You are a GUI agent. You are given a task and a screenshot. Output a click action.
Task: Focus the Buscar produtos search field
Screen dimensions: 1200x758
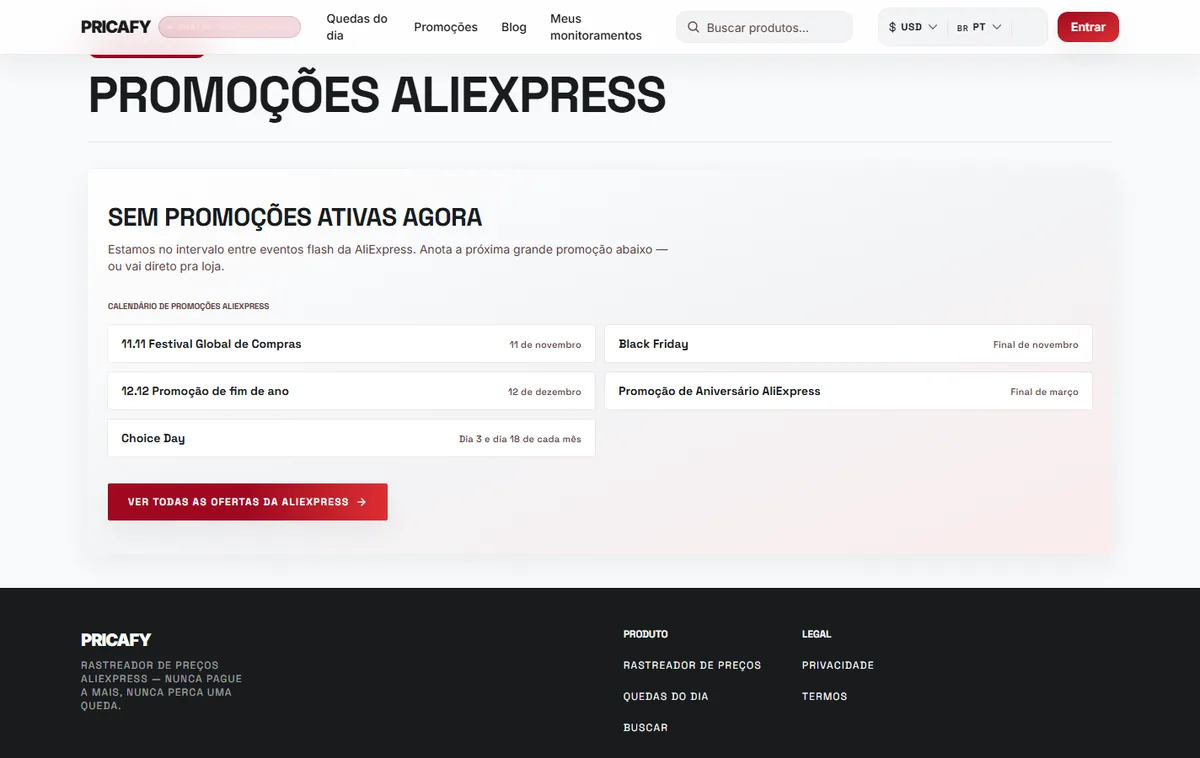pos(764,27)
